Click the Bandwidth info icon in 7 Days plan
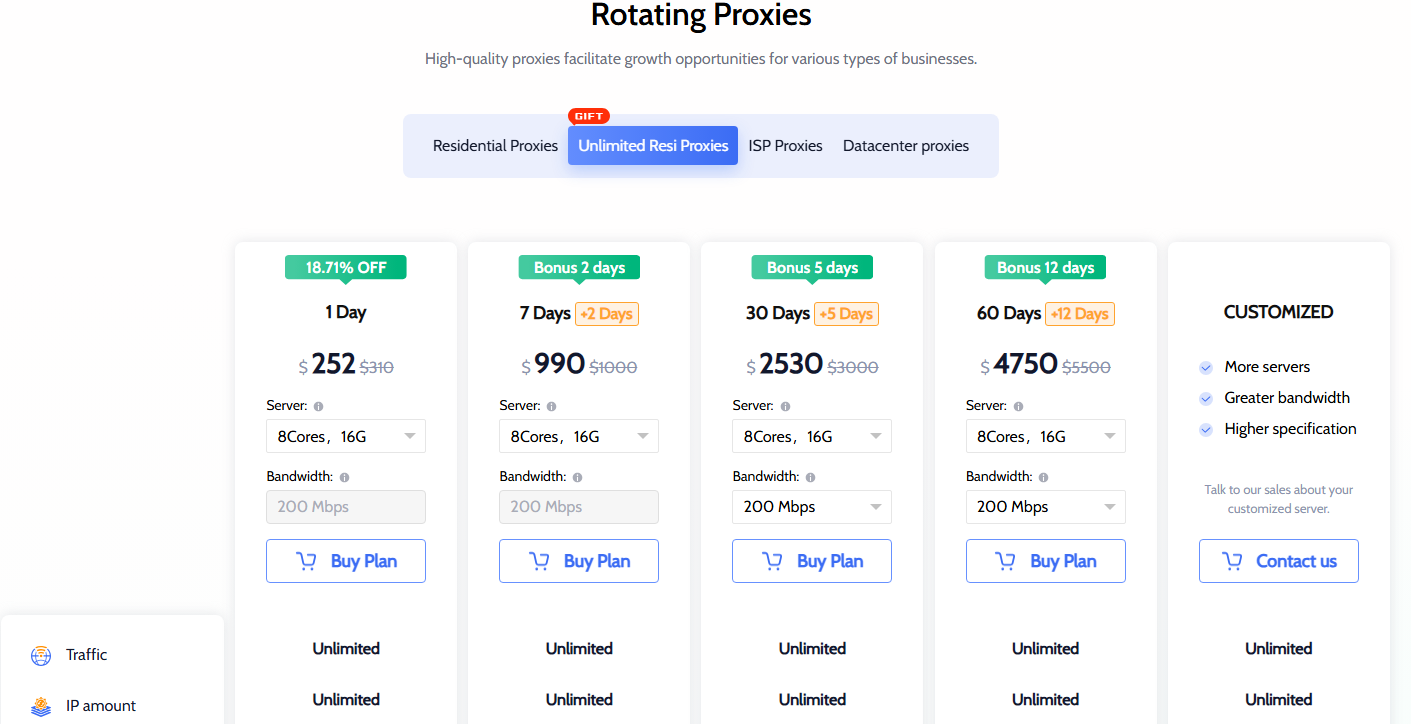Image resolution: width=1411 pixels, height=724 pixels. [578, 478]
